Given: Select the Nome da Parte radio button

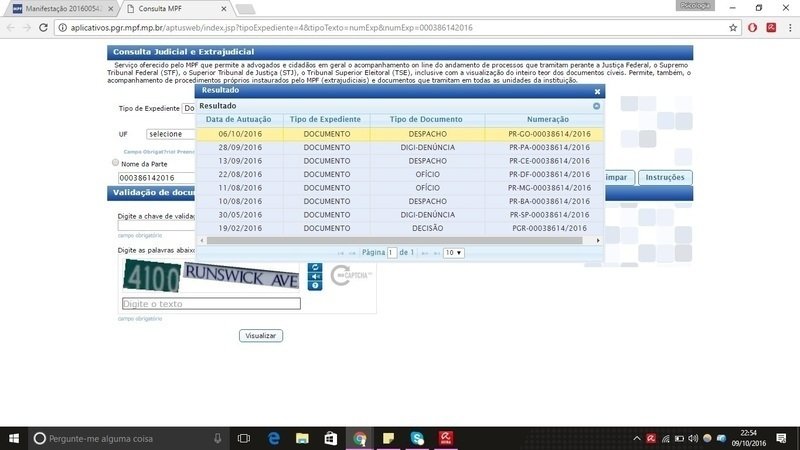Looking at the screenshot, I should coord(115,162).
